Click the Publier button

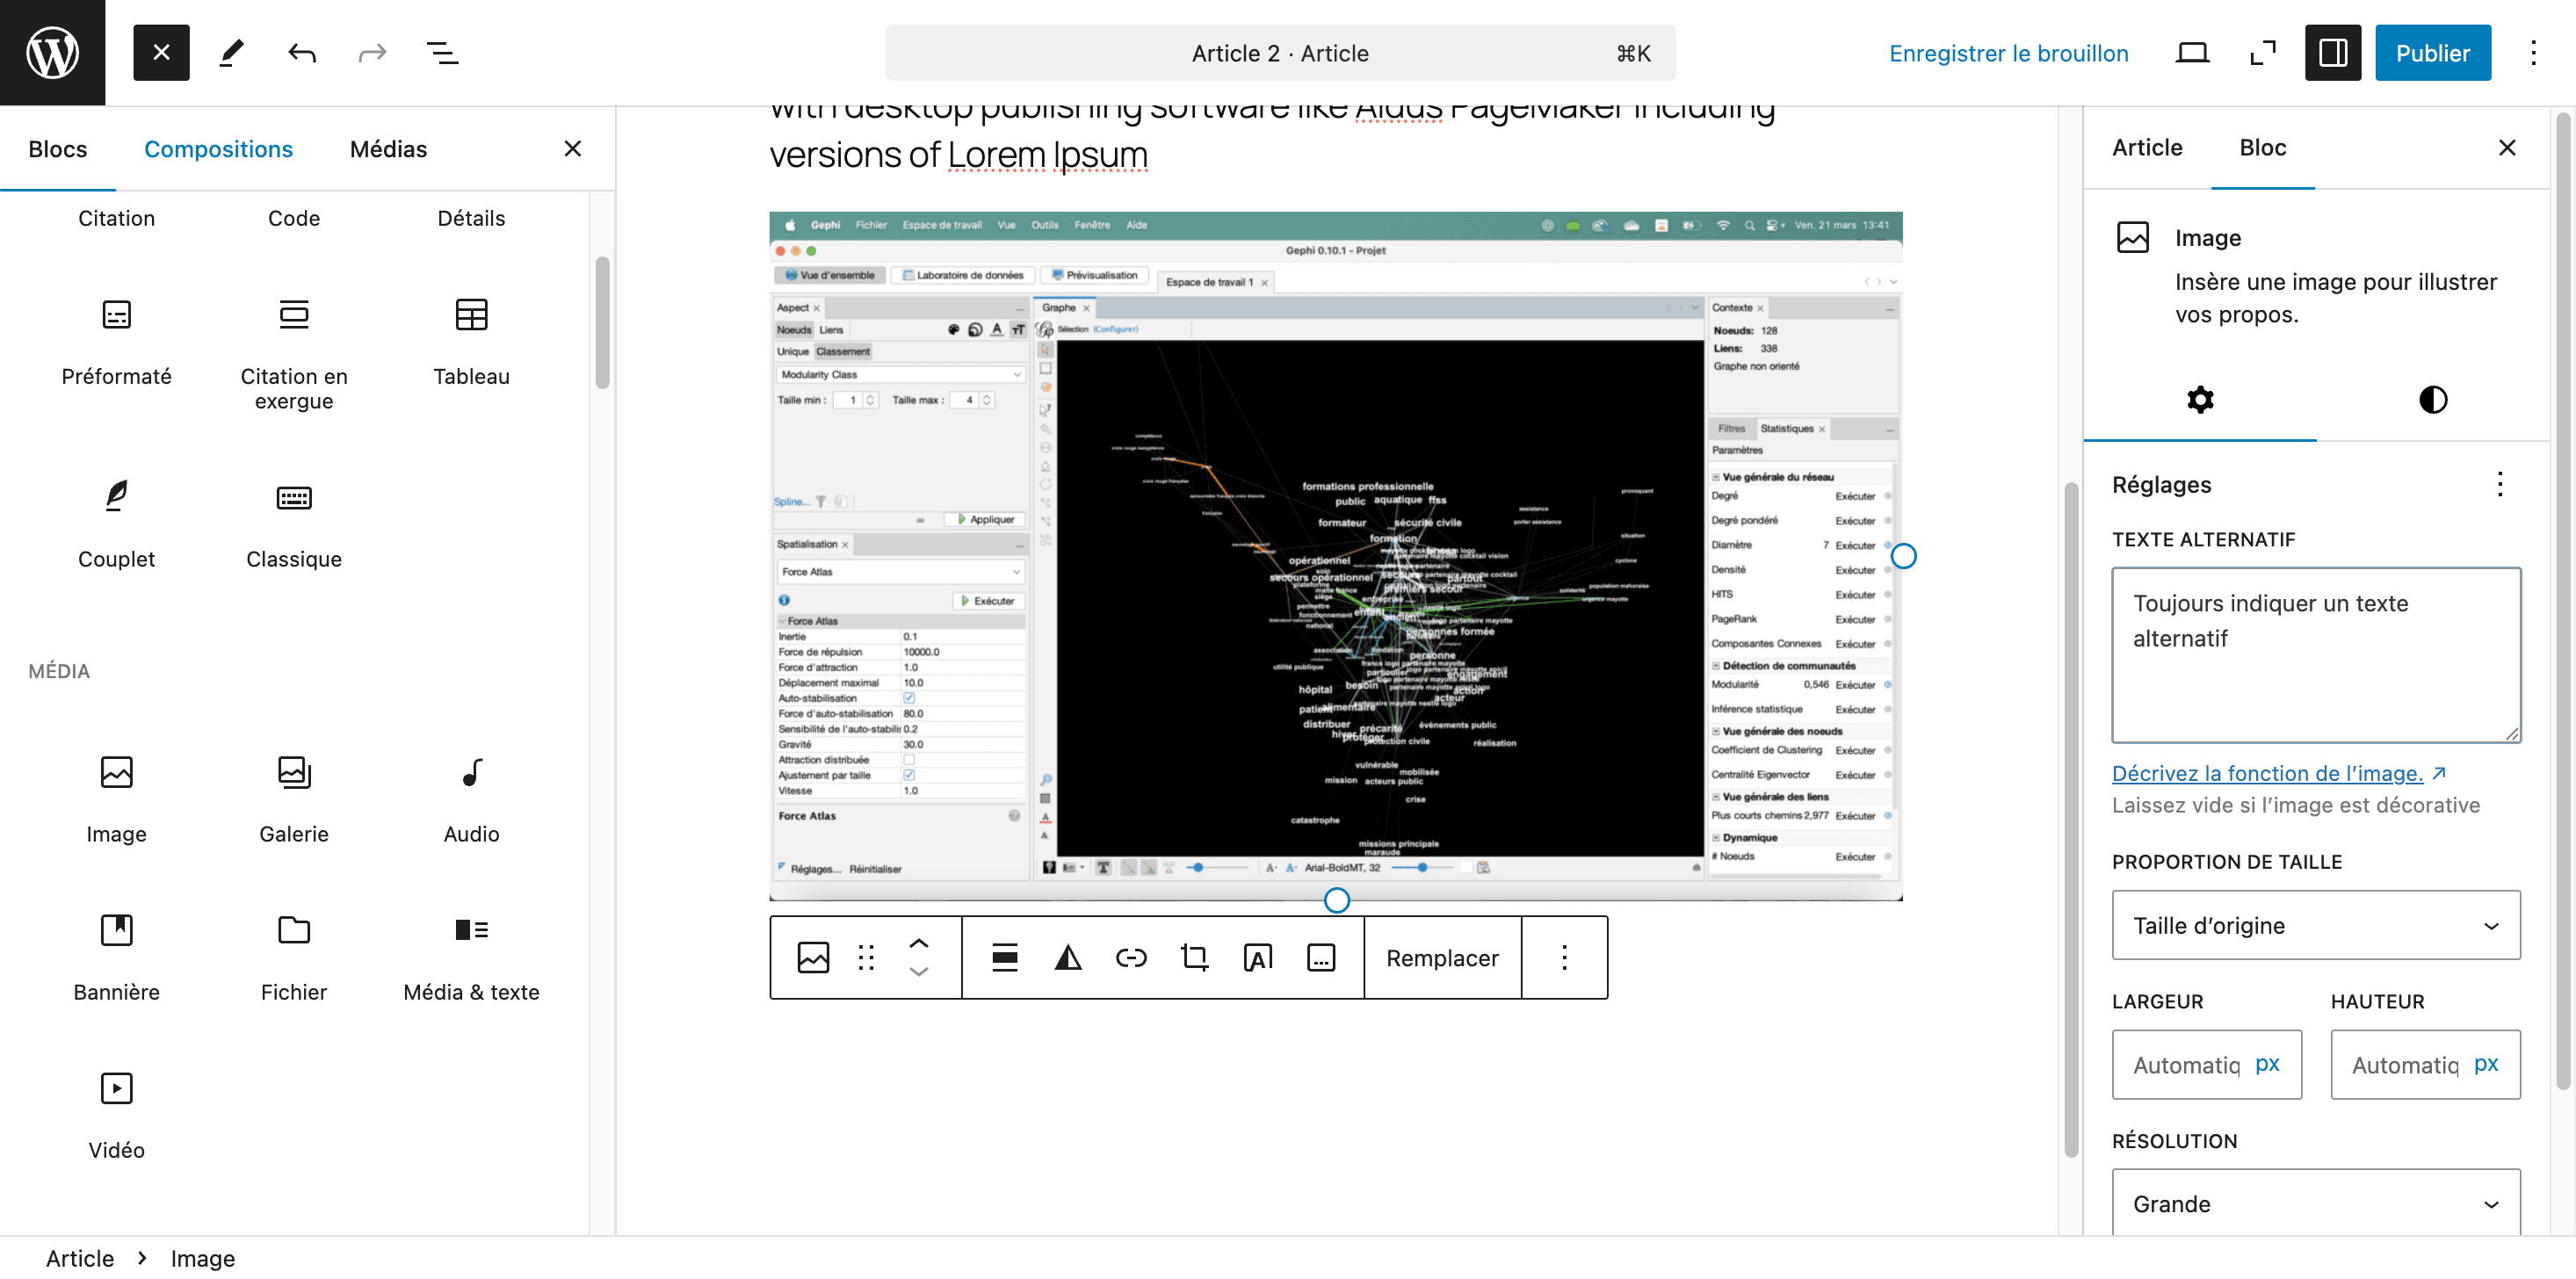2432,52
